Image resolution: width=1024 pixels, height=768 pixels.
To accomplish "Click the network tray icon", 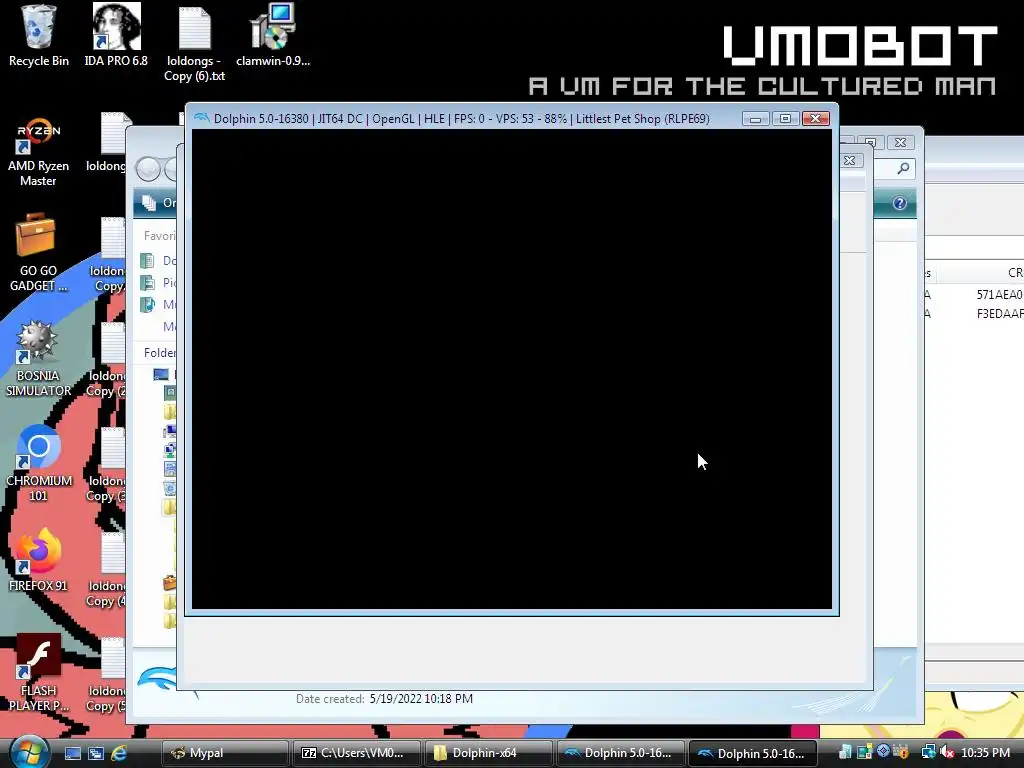I will (x=928, y=752).
